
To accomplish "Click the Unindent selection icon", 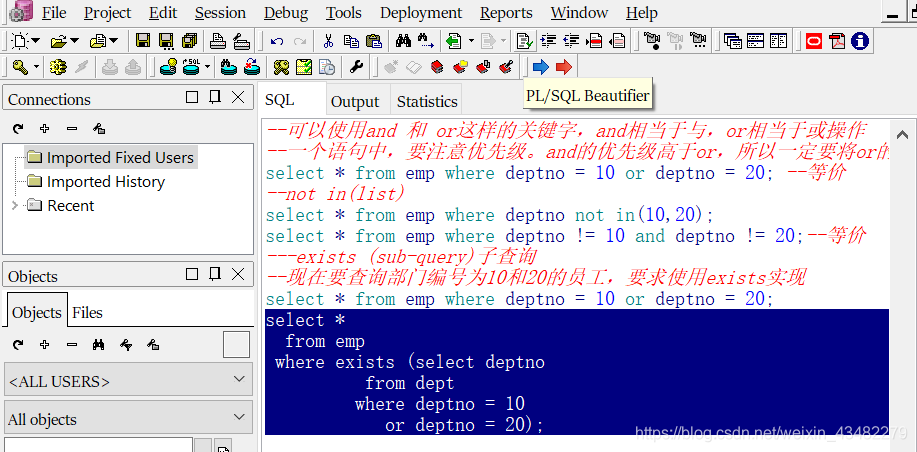I will tap(571, 41).
